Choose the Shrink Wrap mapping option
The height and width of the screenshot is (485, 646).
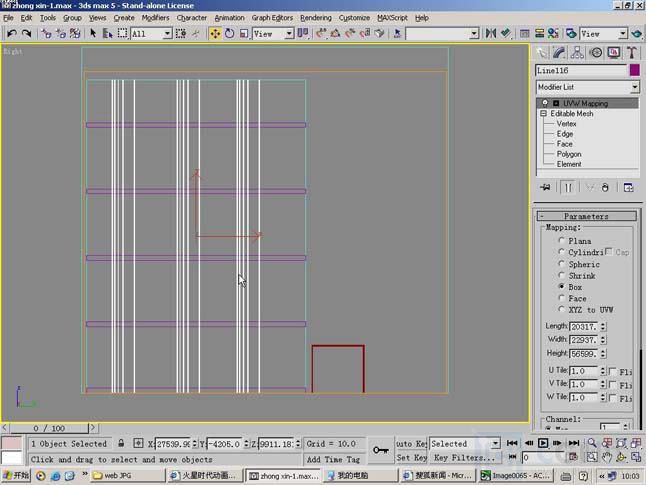561,276
